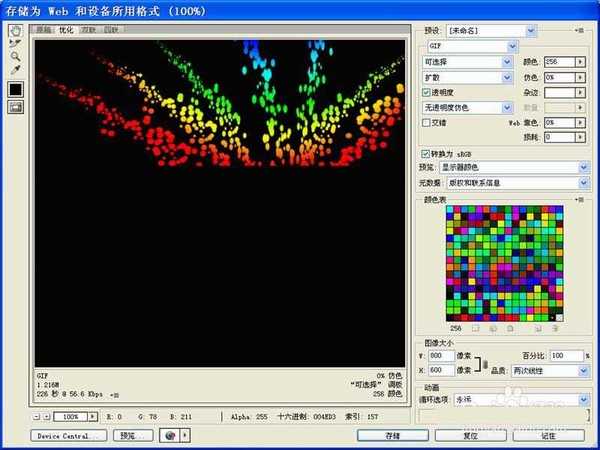This screenshot has height=450, width=600.
Task: Click the browser preview icon button
Action: pos(169,436)
